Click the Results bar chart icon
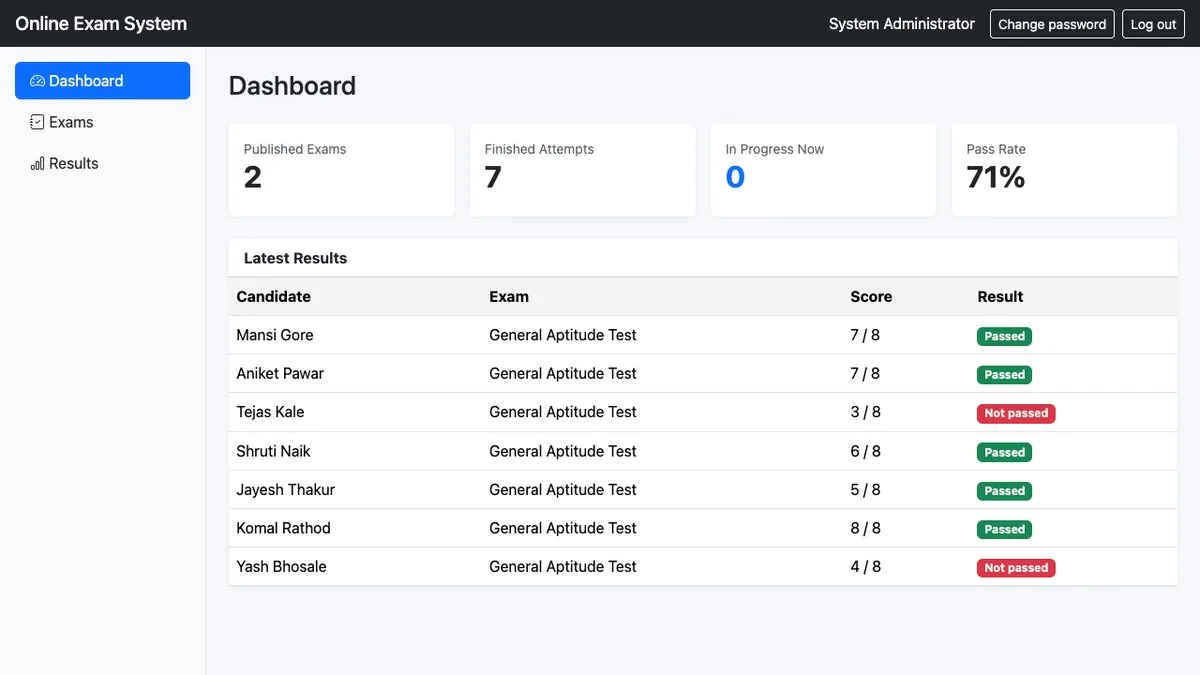 (37, 163)
